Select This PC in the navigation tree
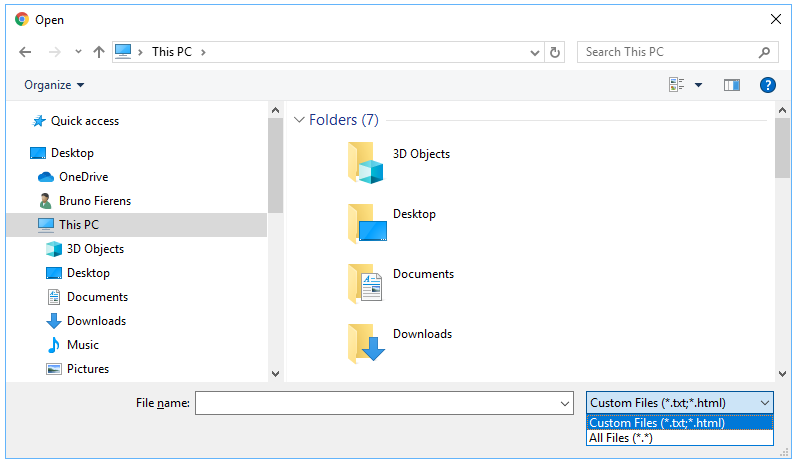This screenshot has height=464, width=794. pyautogui.click(x=136, y=224)
